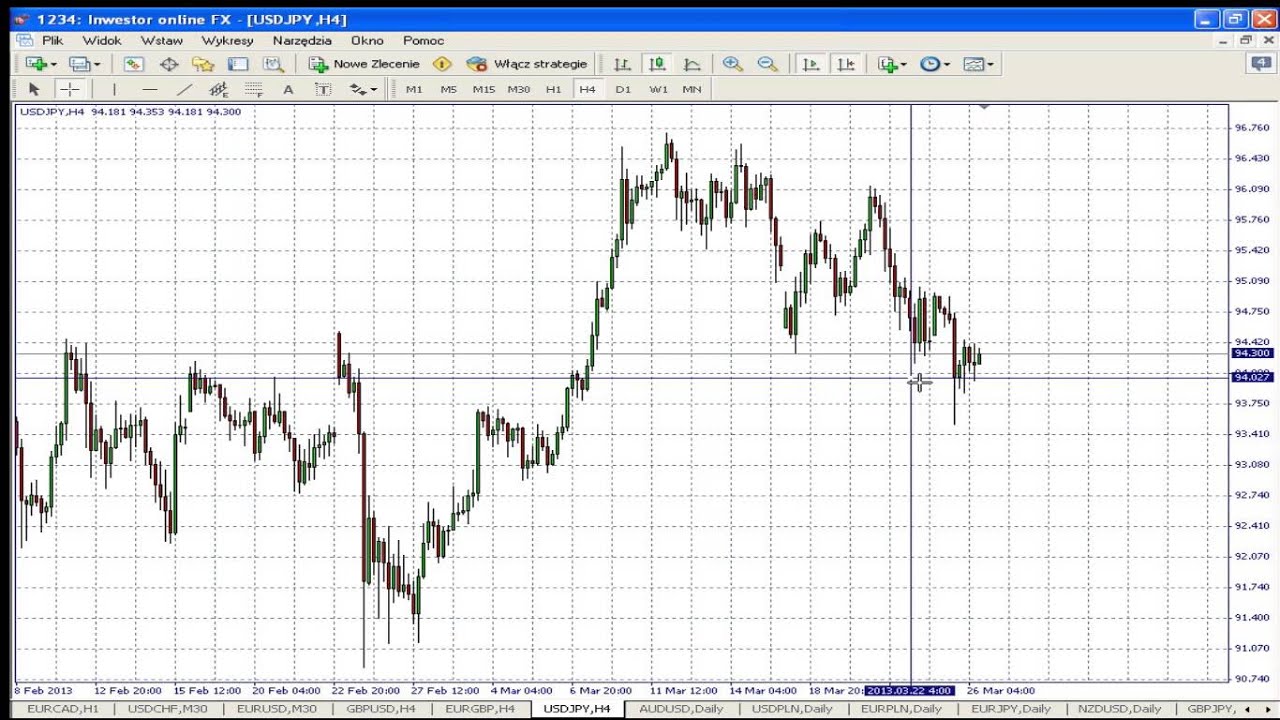Show the Market Watch panel icon
This screenshot has width=1280, height=720.
point(134,64)
